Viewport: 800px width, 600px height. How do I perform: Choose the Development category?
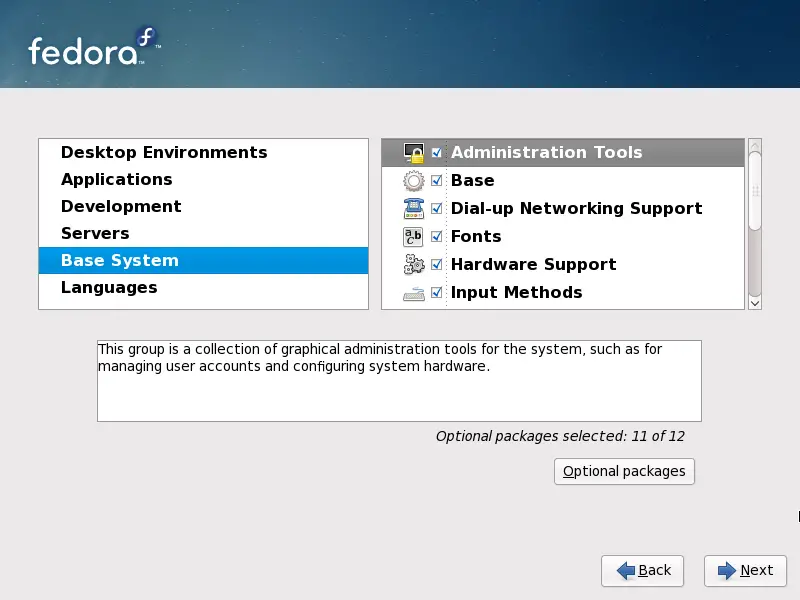121,207
